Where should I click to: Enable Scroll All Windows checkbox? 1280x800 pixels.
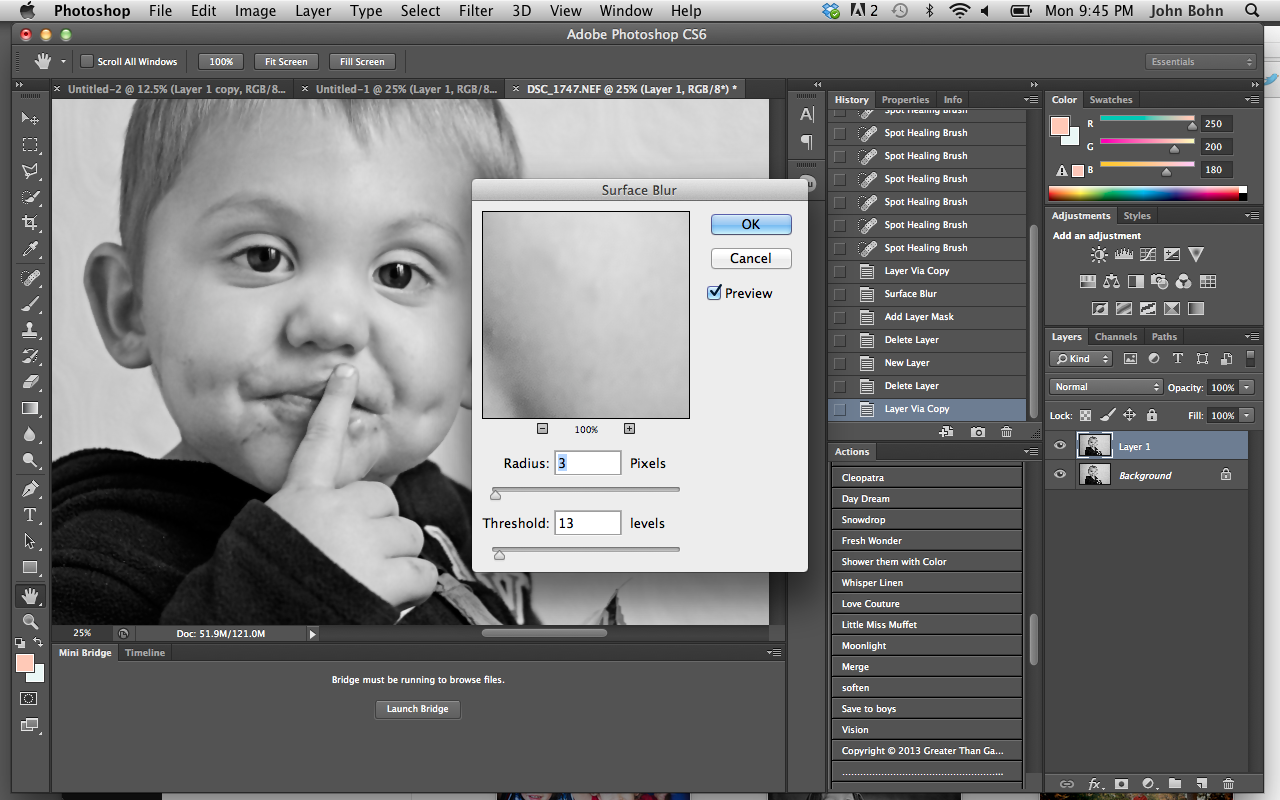click(x=87, y=62)
